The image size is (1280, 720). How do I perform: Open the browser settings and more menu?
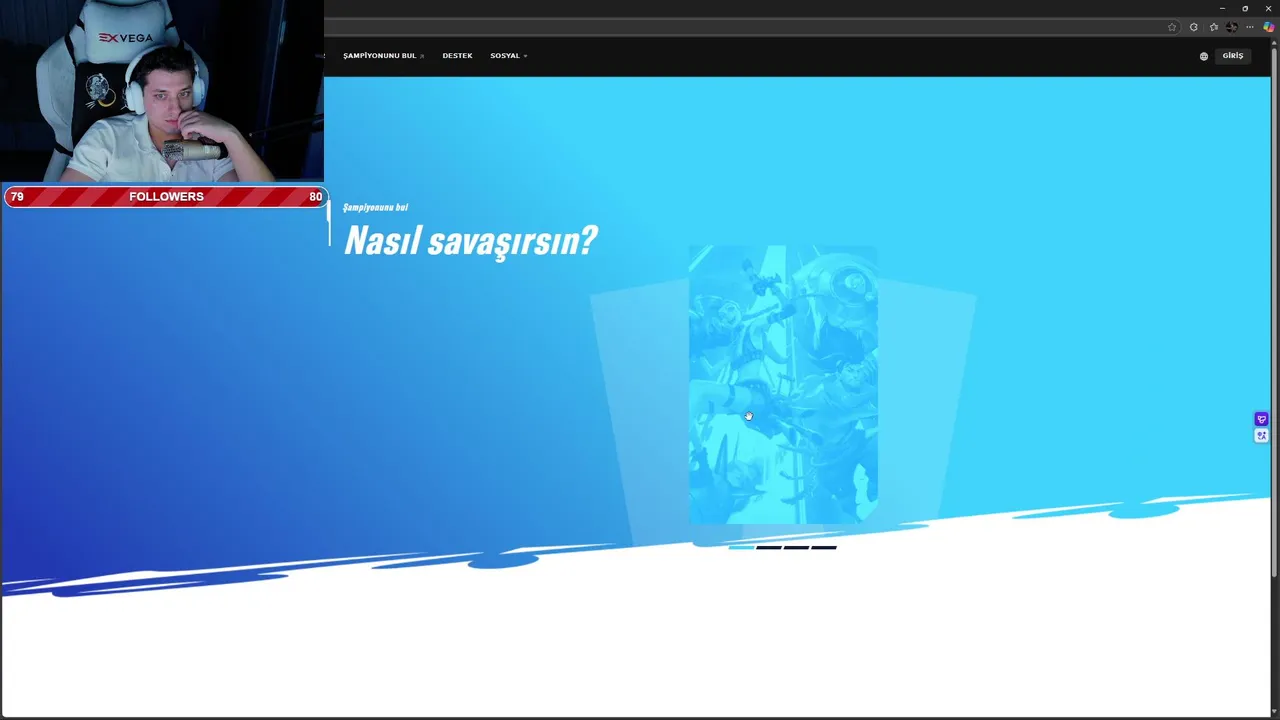coord(1250,27)
